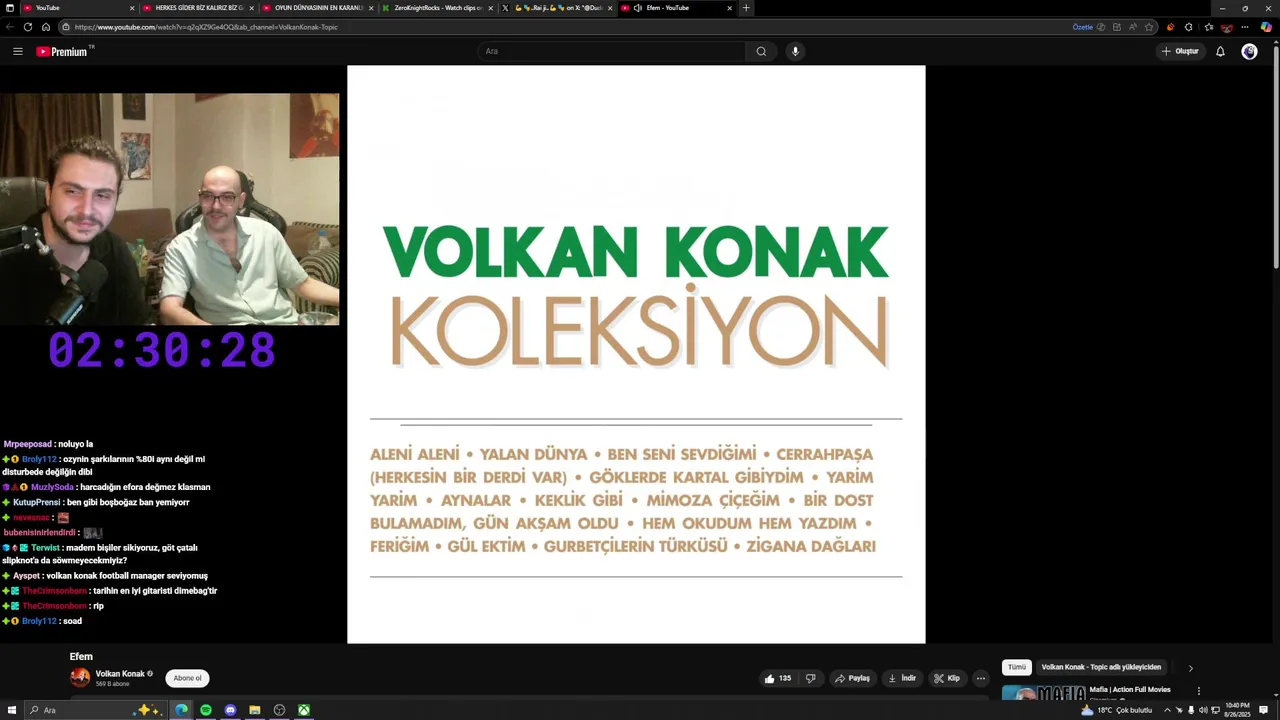Reload the page in browser
This screenshot has height=720, width=1280.
[x=28, y=27]
